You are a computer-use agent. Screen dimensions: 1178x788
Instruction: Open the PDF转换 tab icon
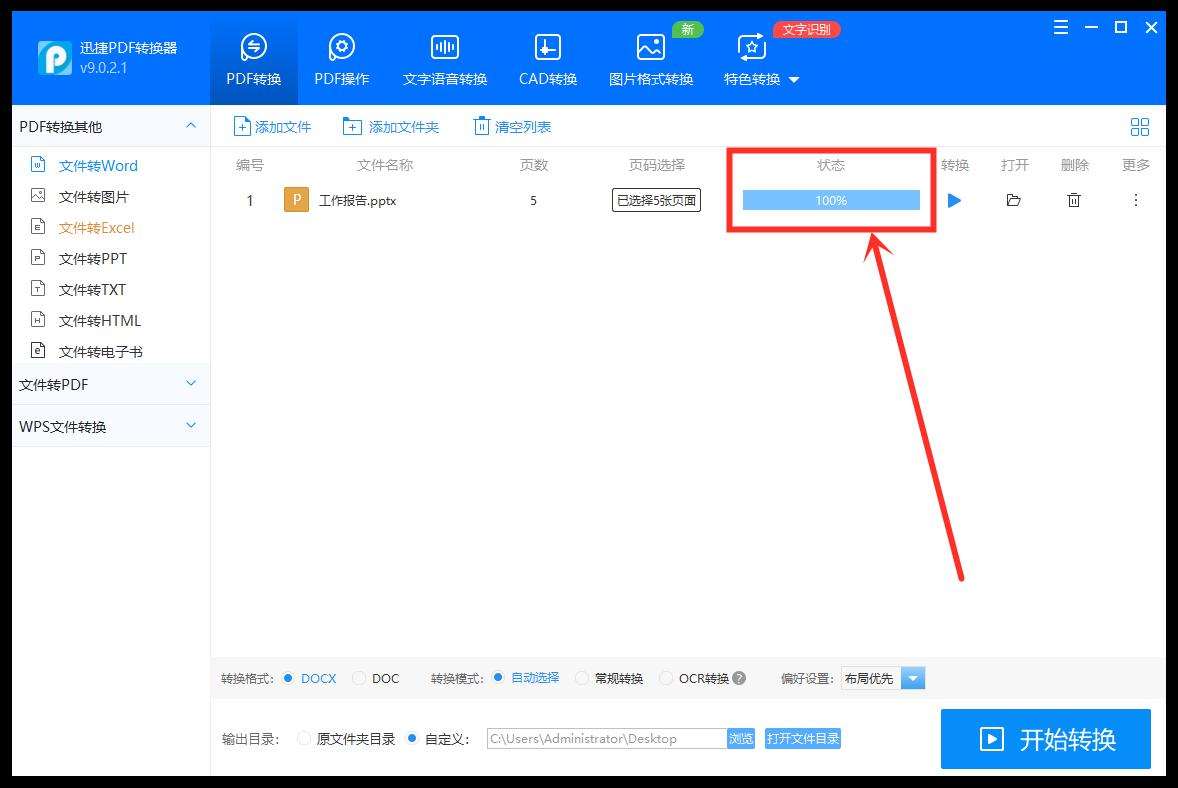pos(254,57)
